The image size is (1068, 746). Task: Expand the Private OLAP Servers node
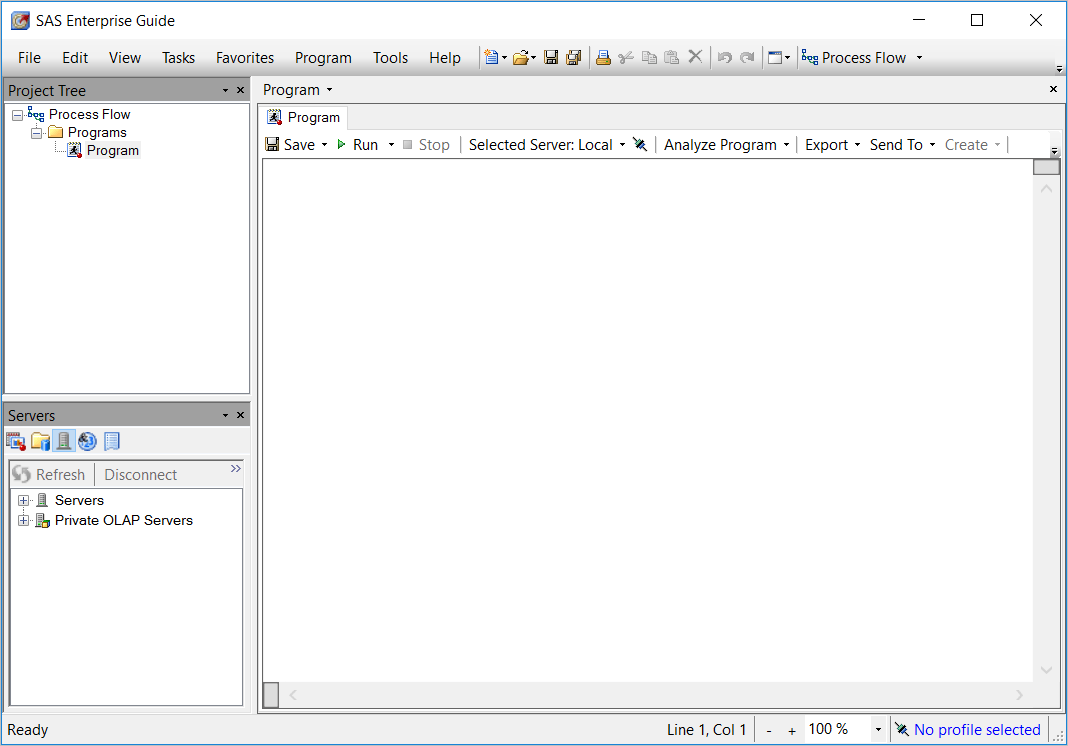(23, 520)
